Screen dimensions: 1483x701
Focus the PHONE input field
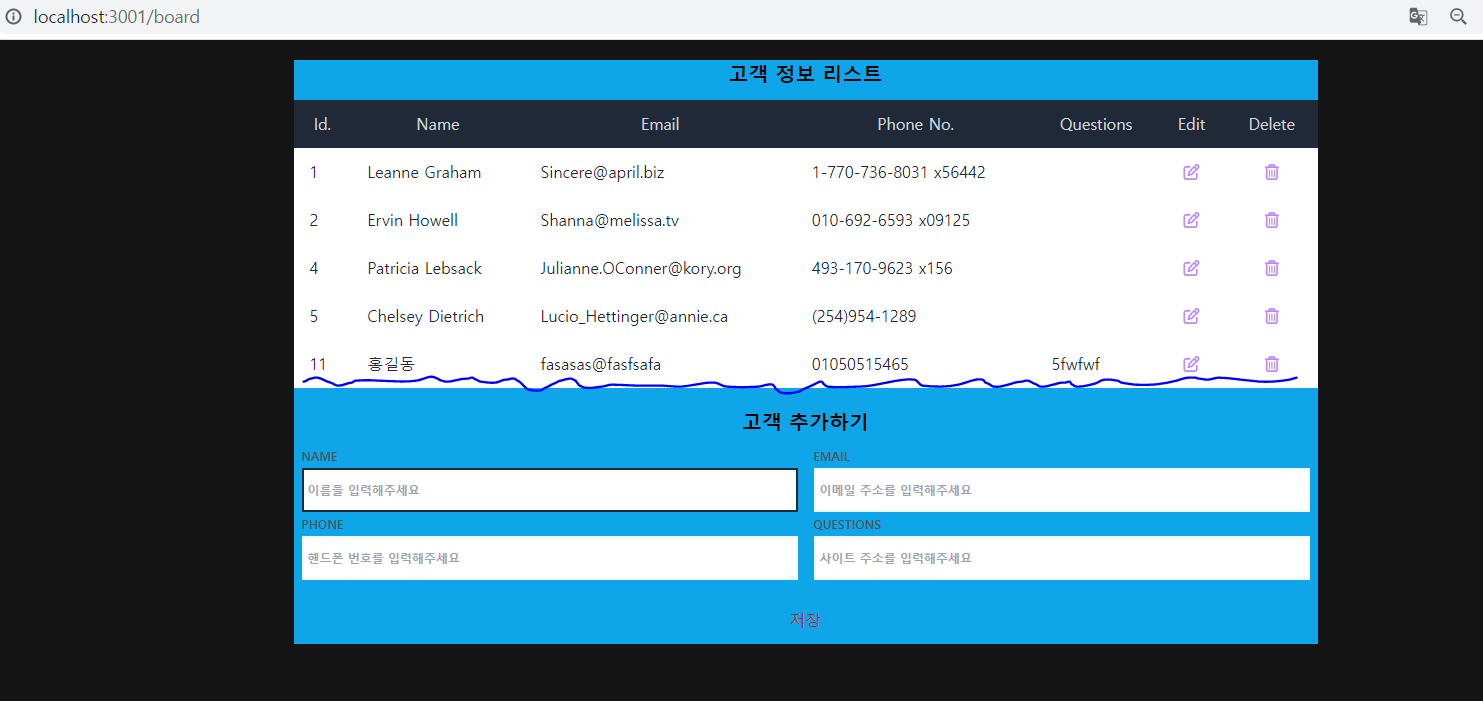(550, 558)
